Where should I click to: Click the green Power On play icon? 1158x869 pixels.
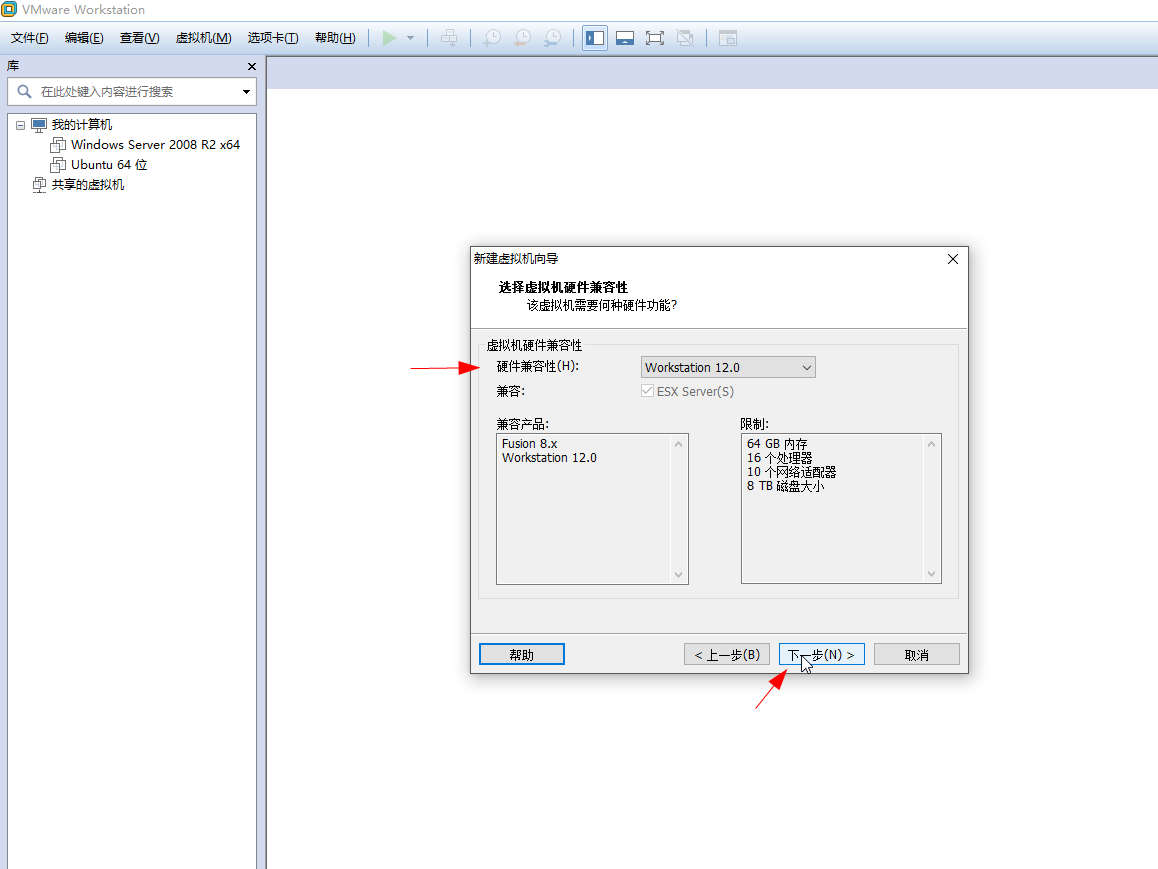coord(389,38)
